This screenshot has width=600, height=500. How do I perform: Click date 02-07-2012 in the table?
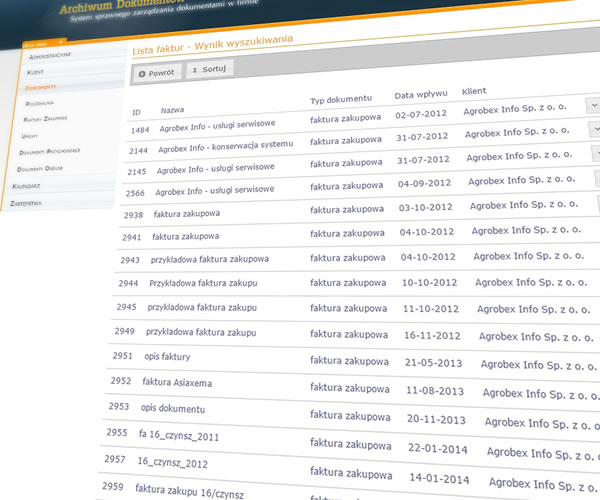coord(421,114)
